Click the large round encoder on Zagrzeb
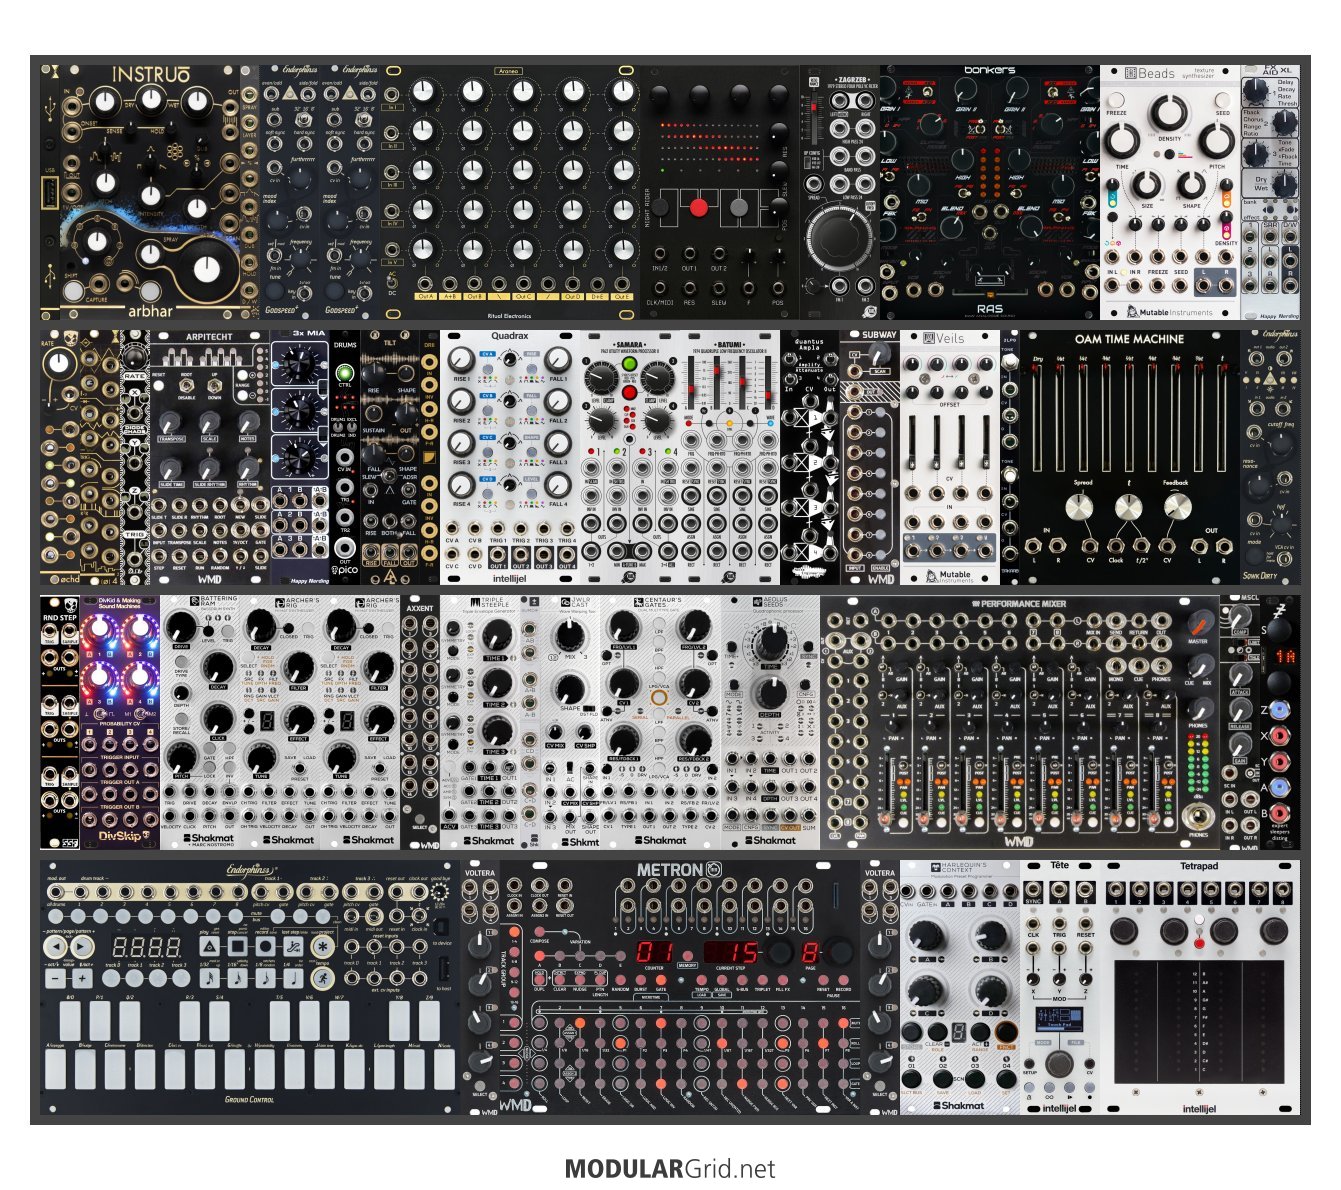 (x=839, y=240)
